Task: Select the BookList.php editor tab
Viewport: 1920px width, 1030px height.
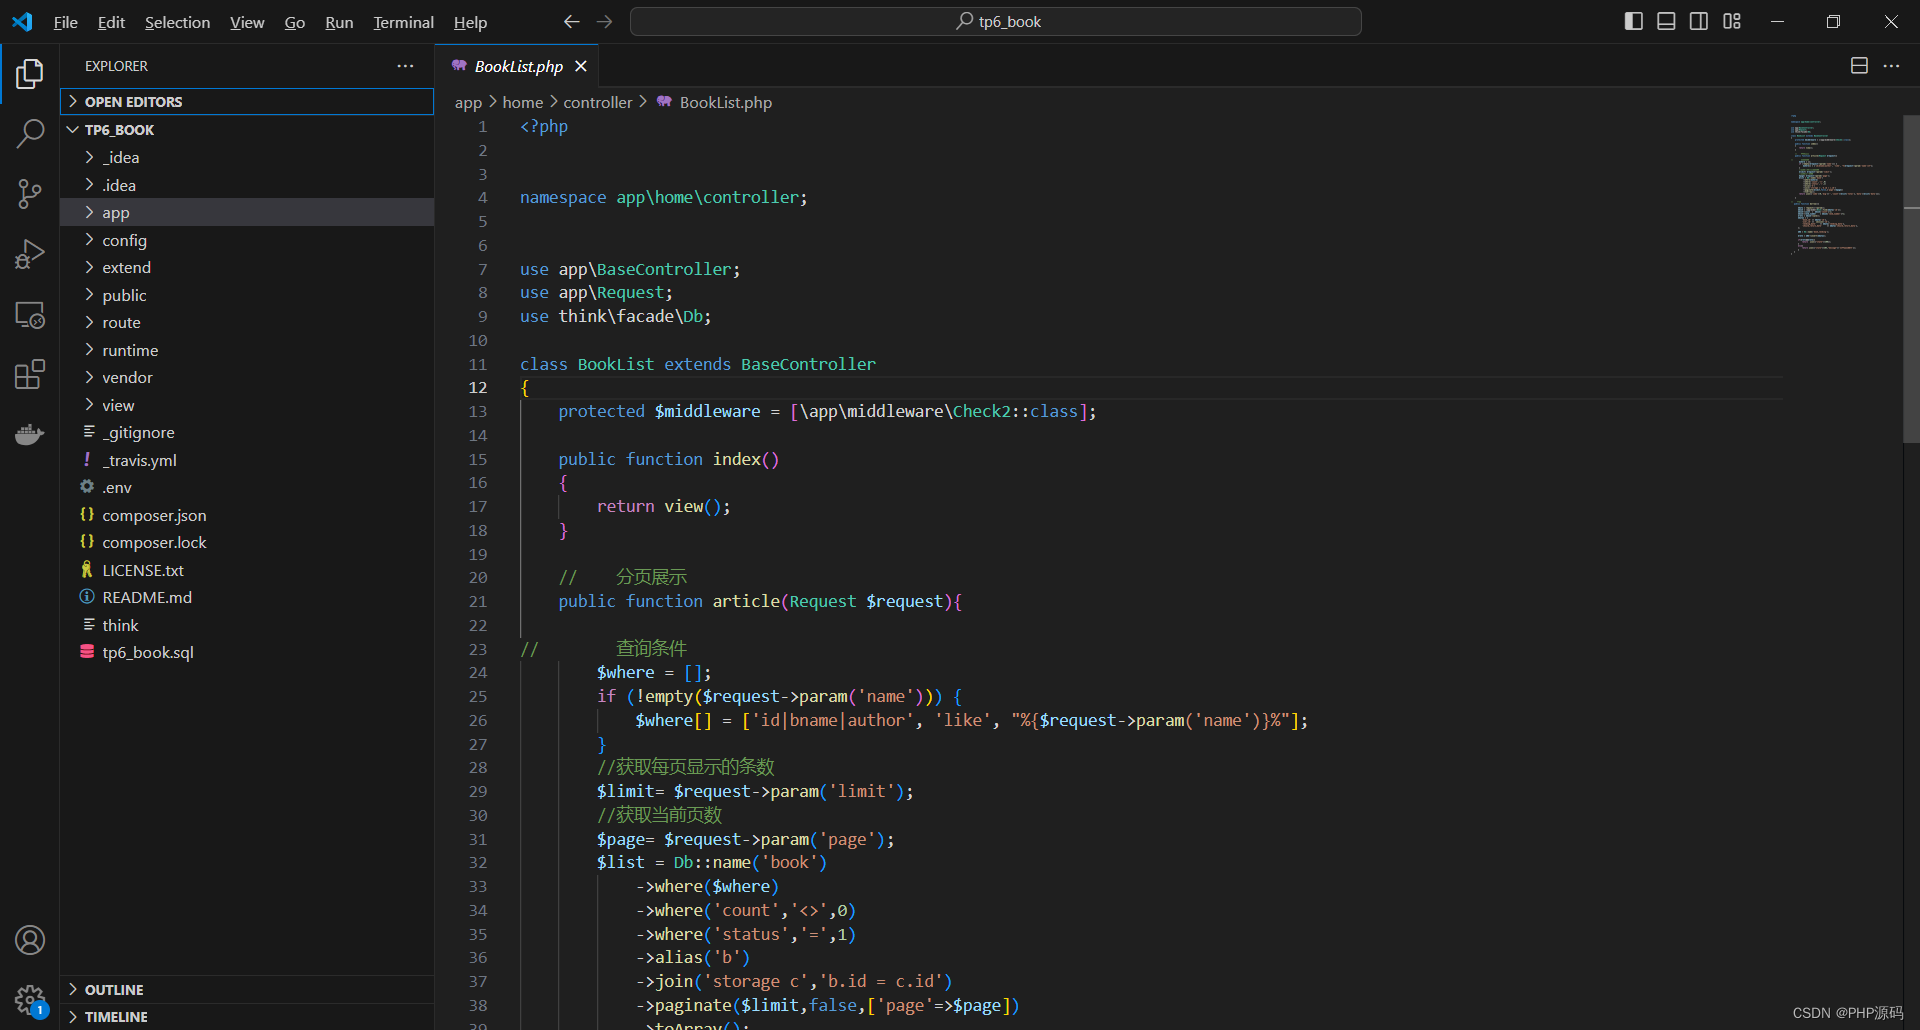Action: coord(517,66)
